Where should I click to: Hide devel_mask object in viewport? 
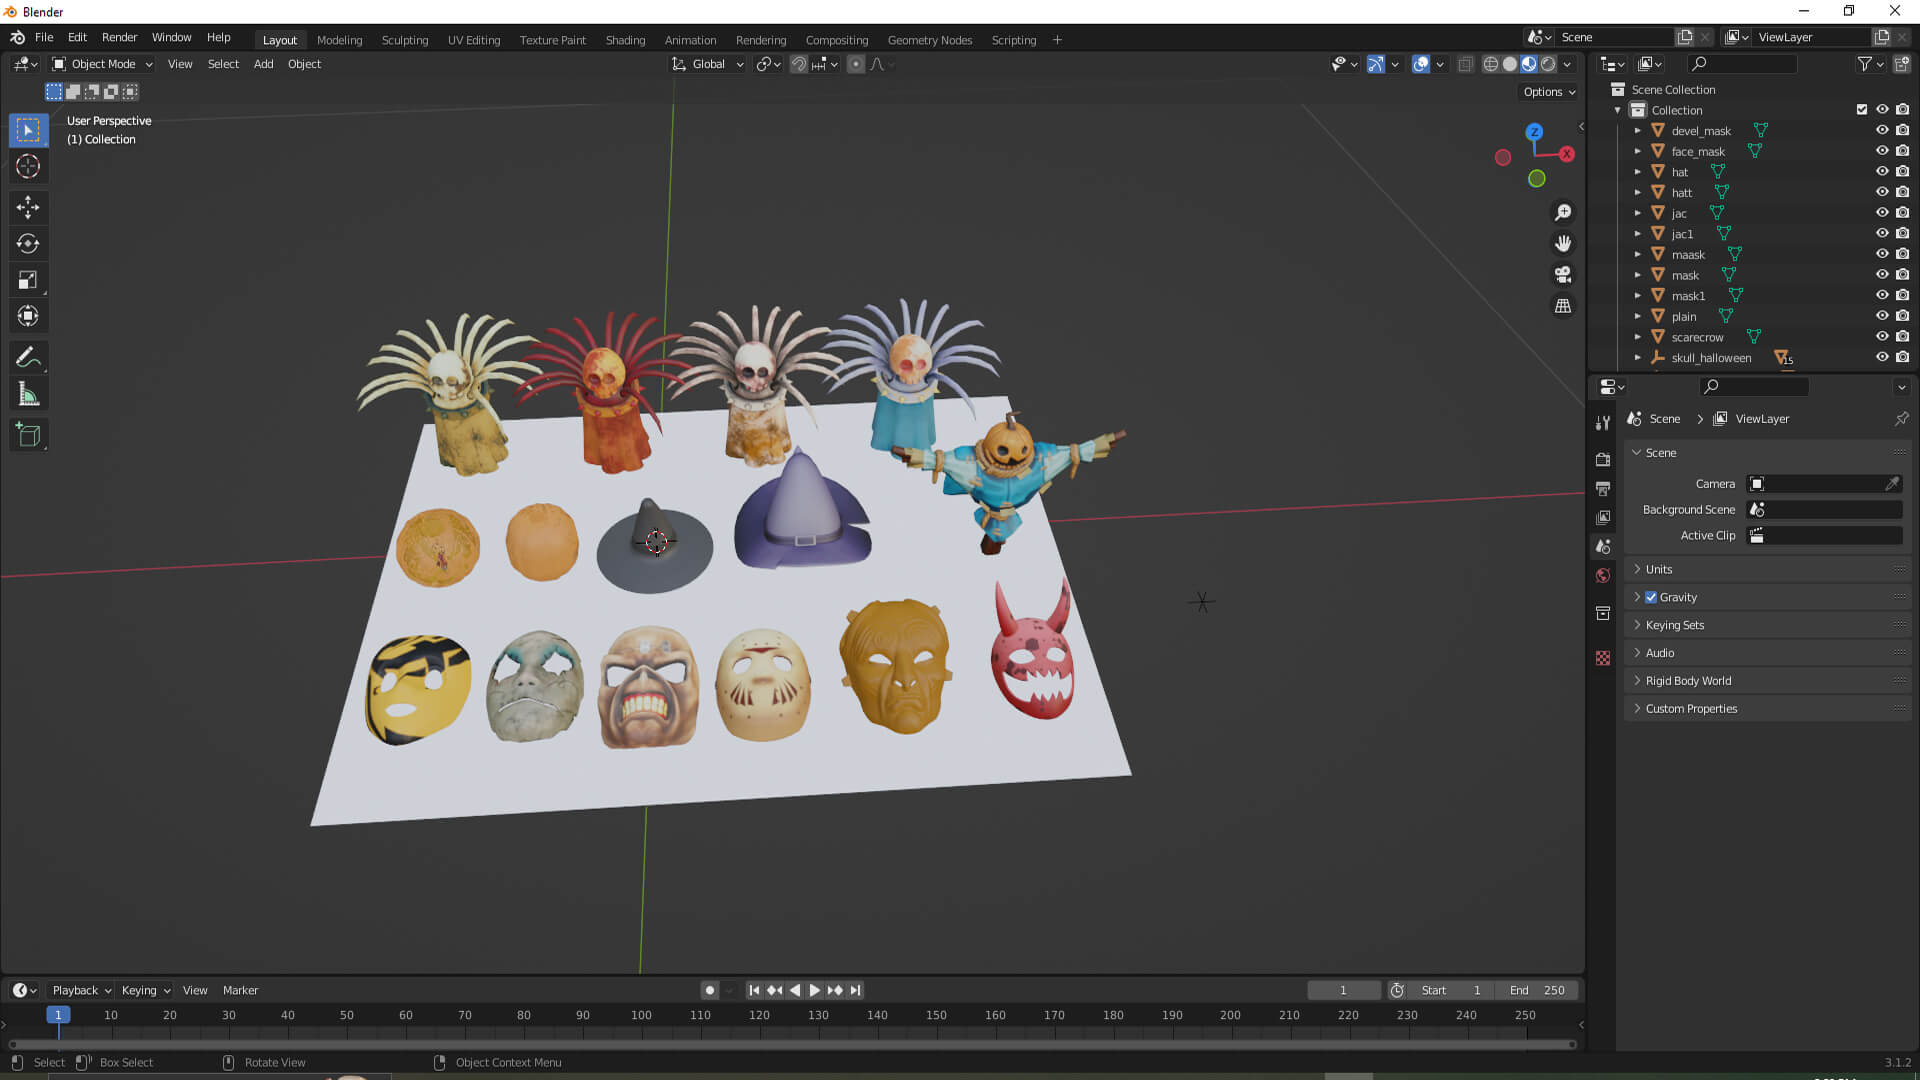point(1882,130)
